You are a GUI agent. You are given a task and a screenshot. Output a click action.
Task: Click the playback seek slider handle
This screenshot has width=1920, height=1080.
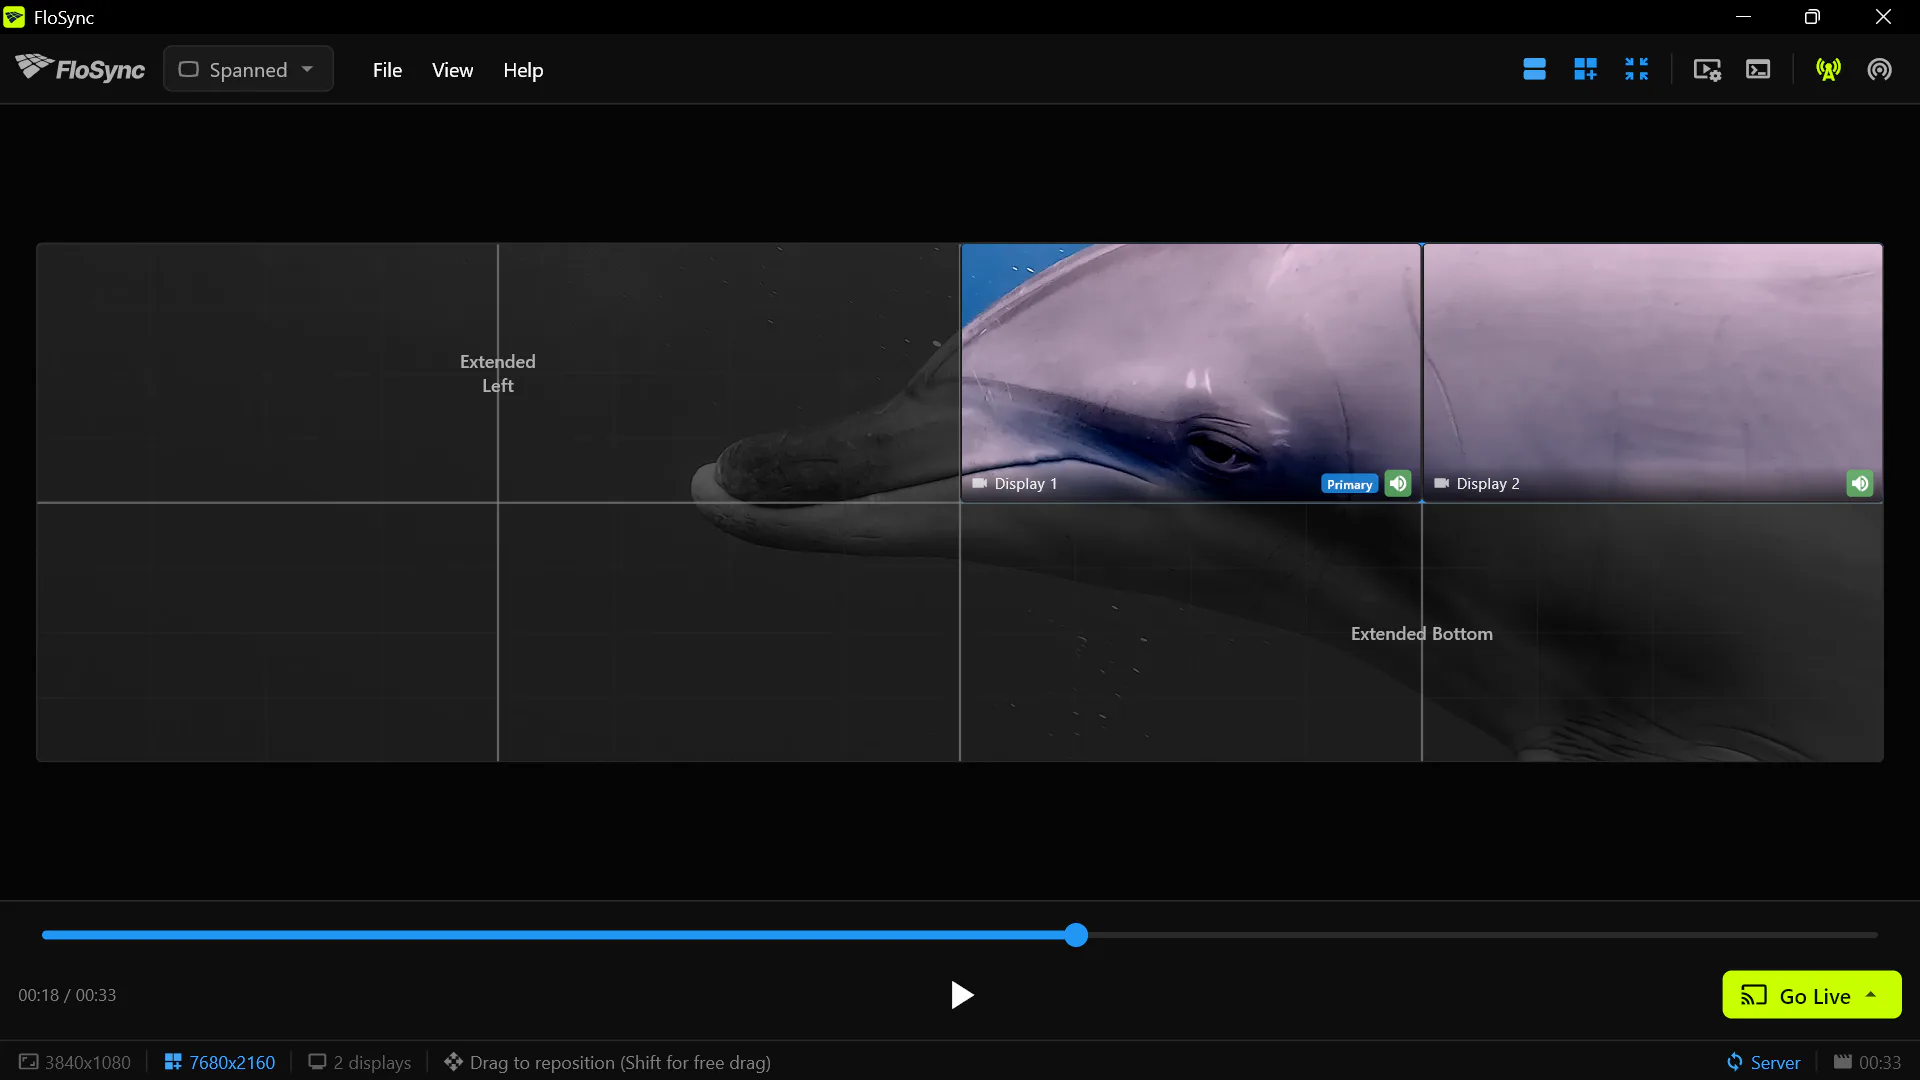coord(1076,935)
